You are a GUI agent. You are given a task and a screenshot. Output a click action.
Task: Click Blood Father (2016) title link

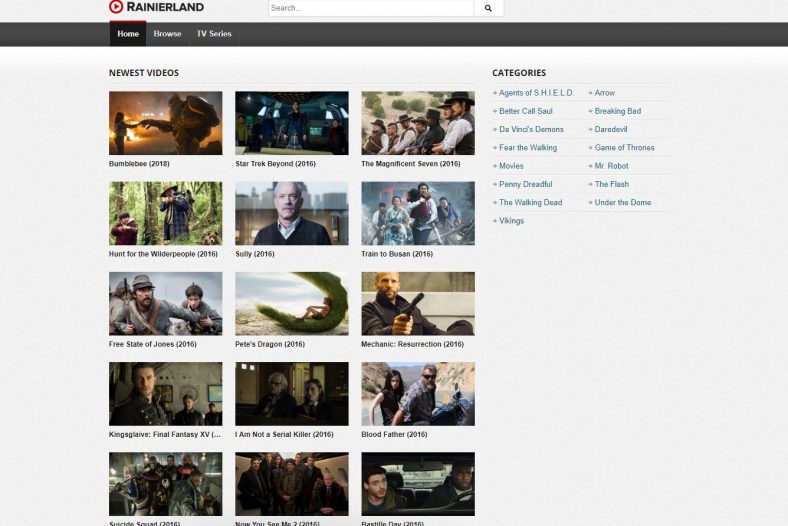click(x=394, y=435)
